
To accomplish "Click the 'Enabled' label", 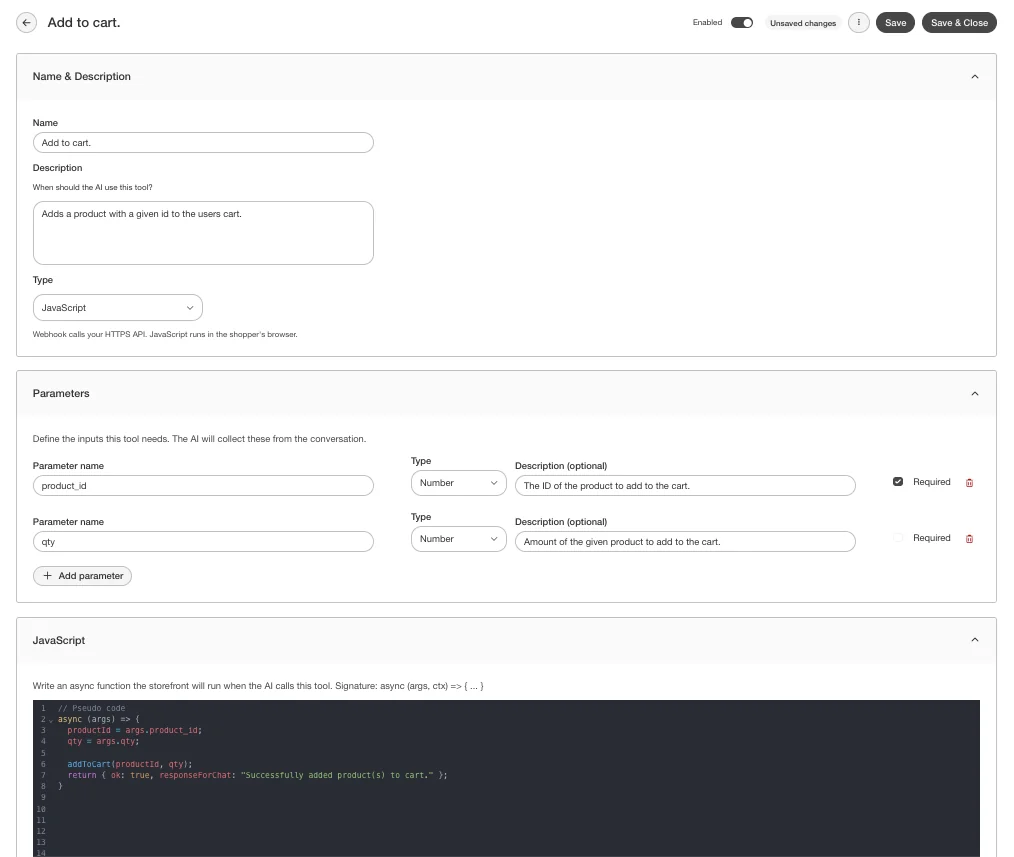I will click(707, 23).
